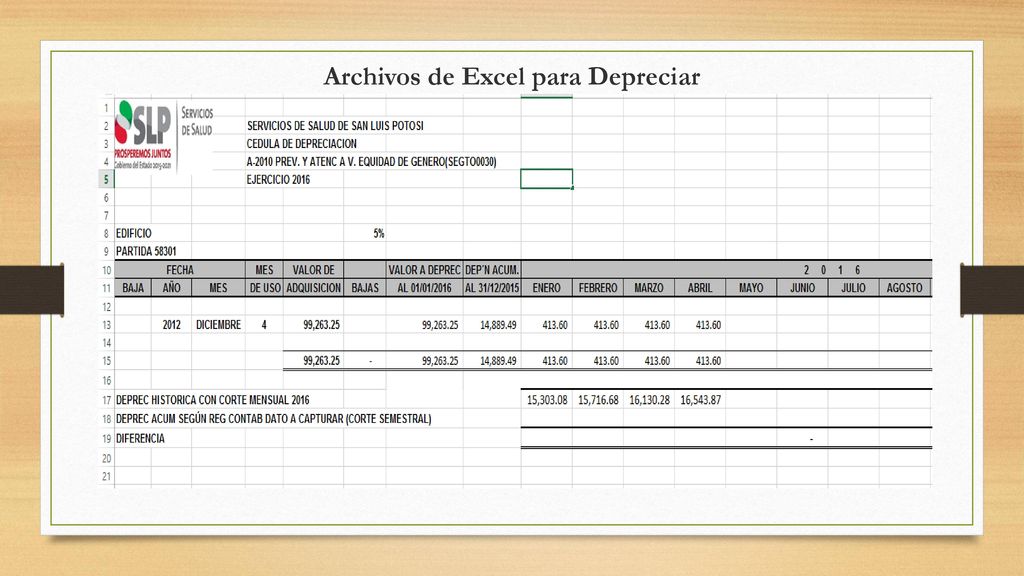Select row 15 total acquisition '99,263.25'
Viewport: 1024px width, 576px height.
point(313,360)
